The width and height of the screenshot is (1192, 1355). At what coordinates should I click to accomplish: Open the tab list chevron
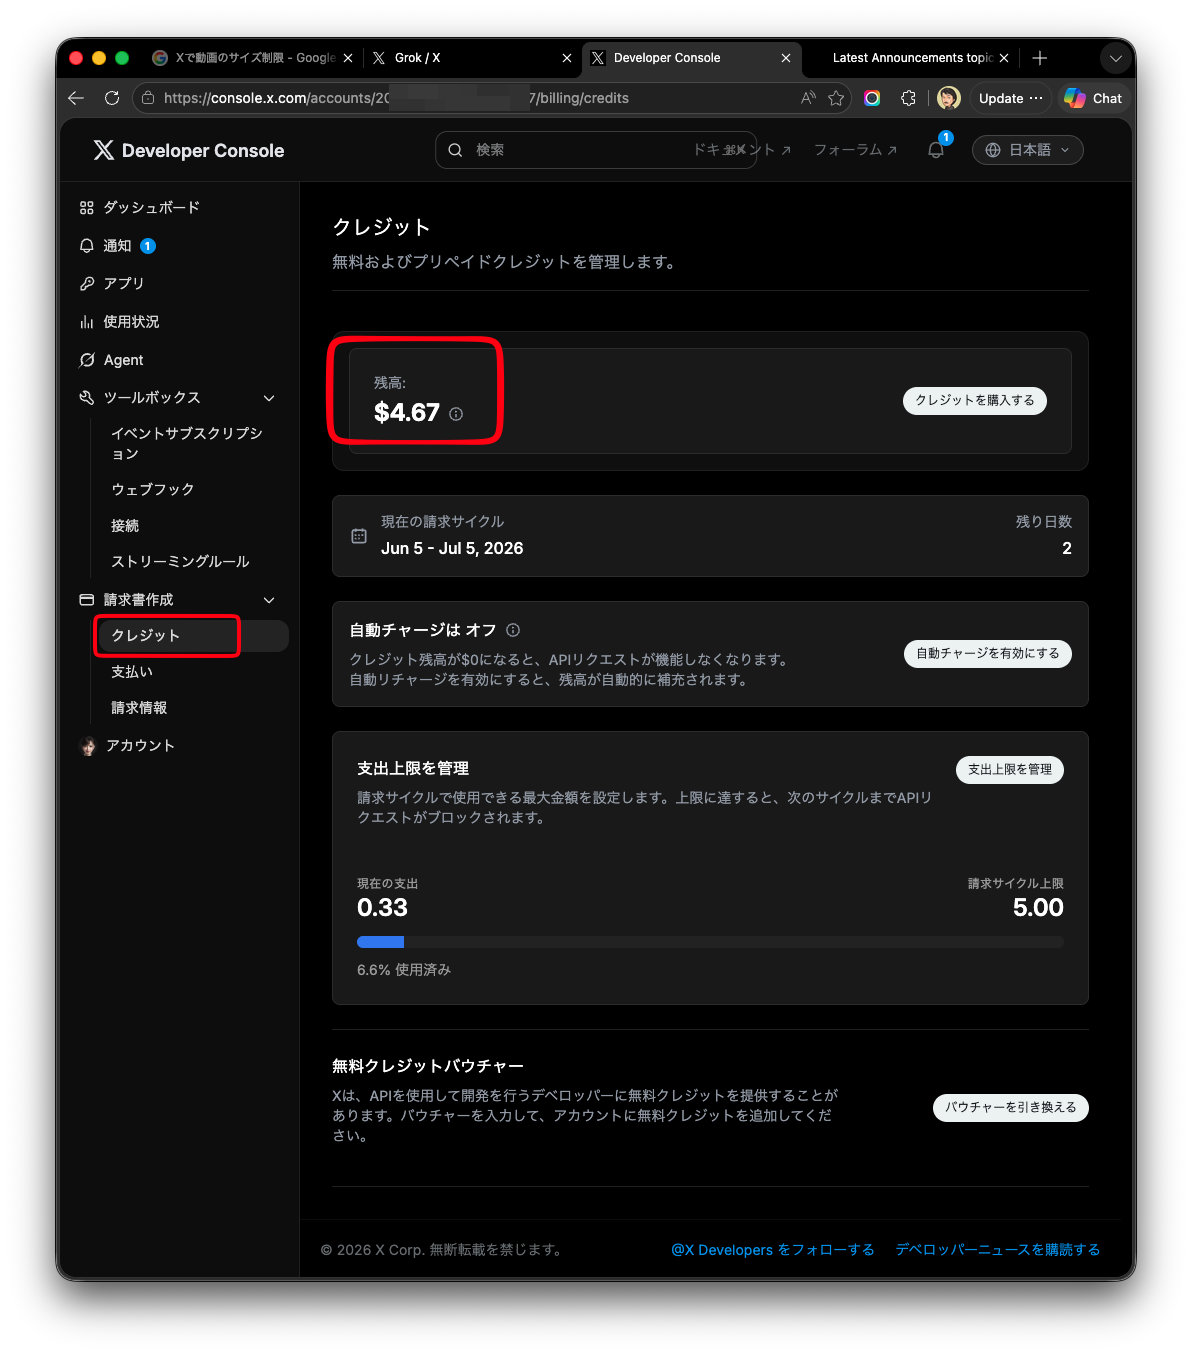1116,58
